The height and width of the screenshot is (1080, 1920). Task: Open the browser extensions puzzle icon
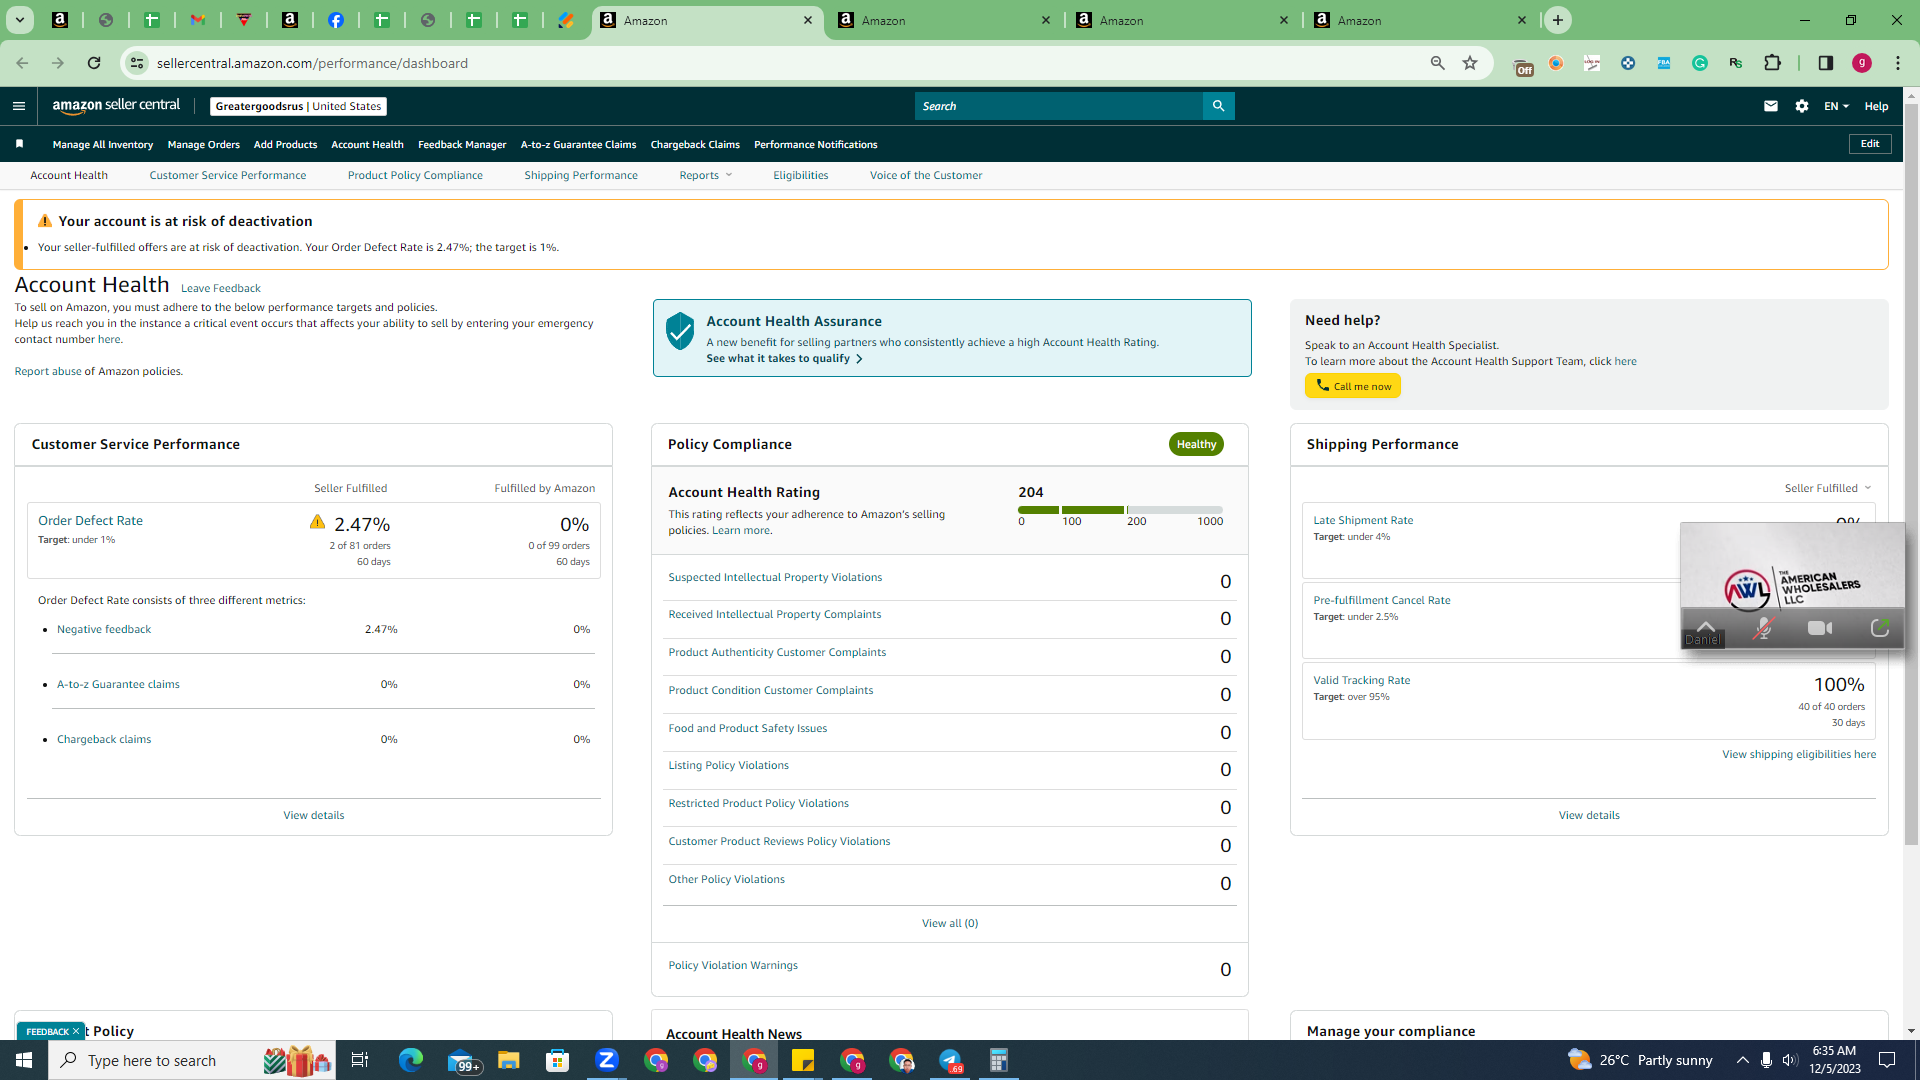pyautogui.click(x=1772, y=63)
